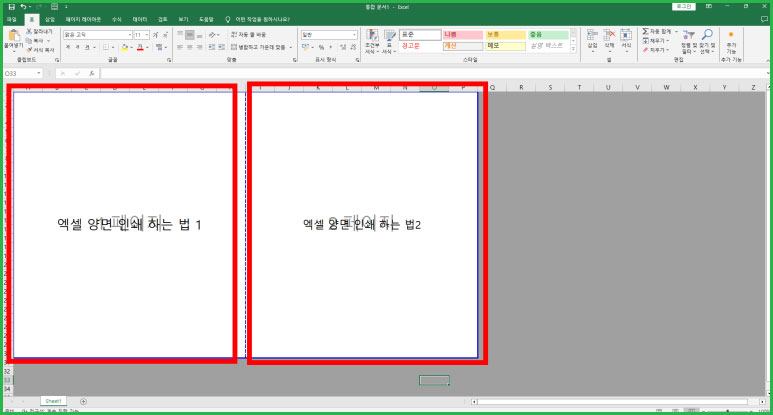
Task: Apply AutoSum 자동 합계
Action: [659, 32]
